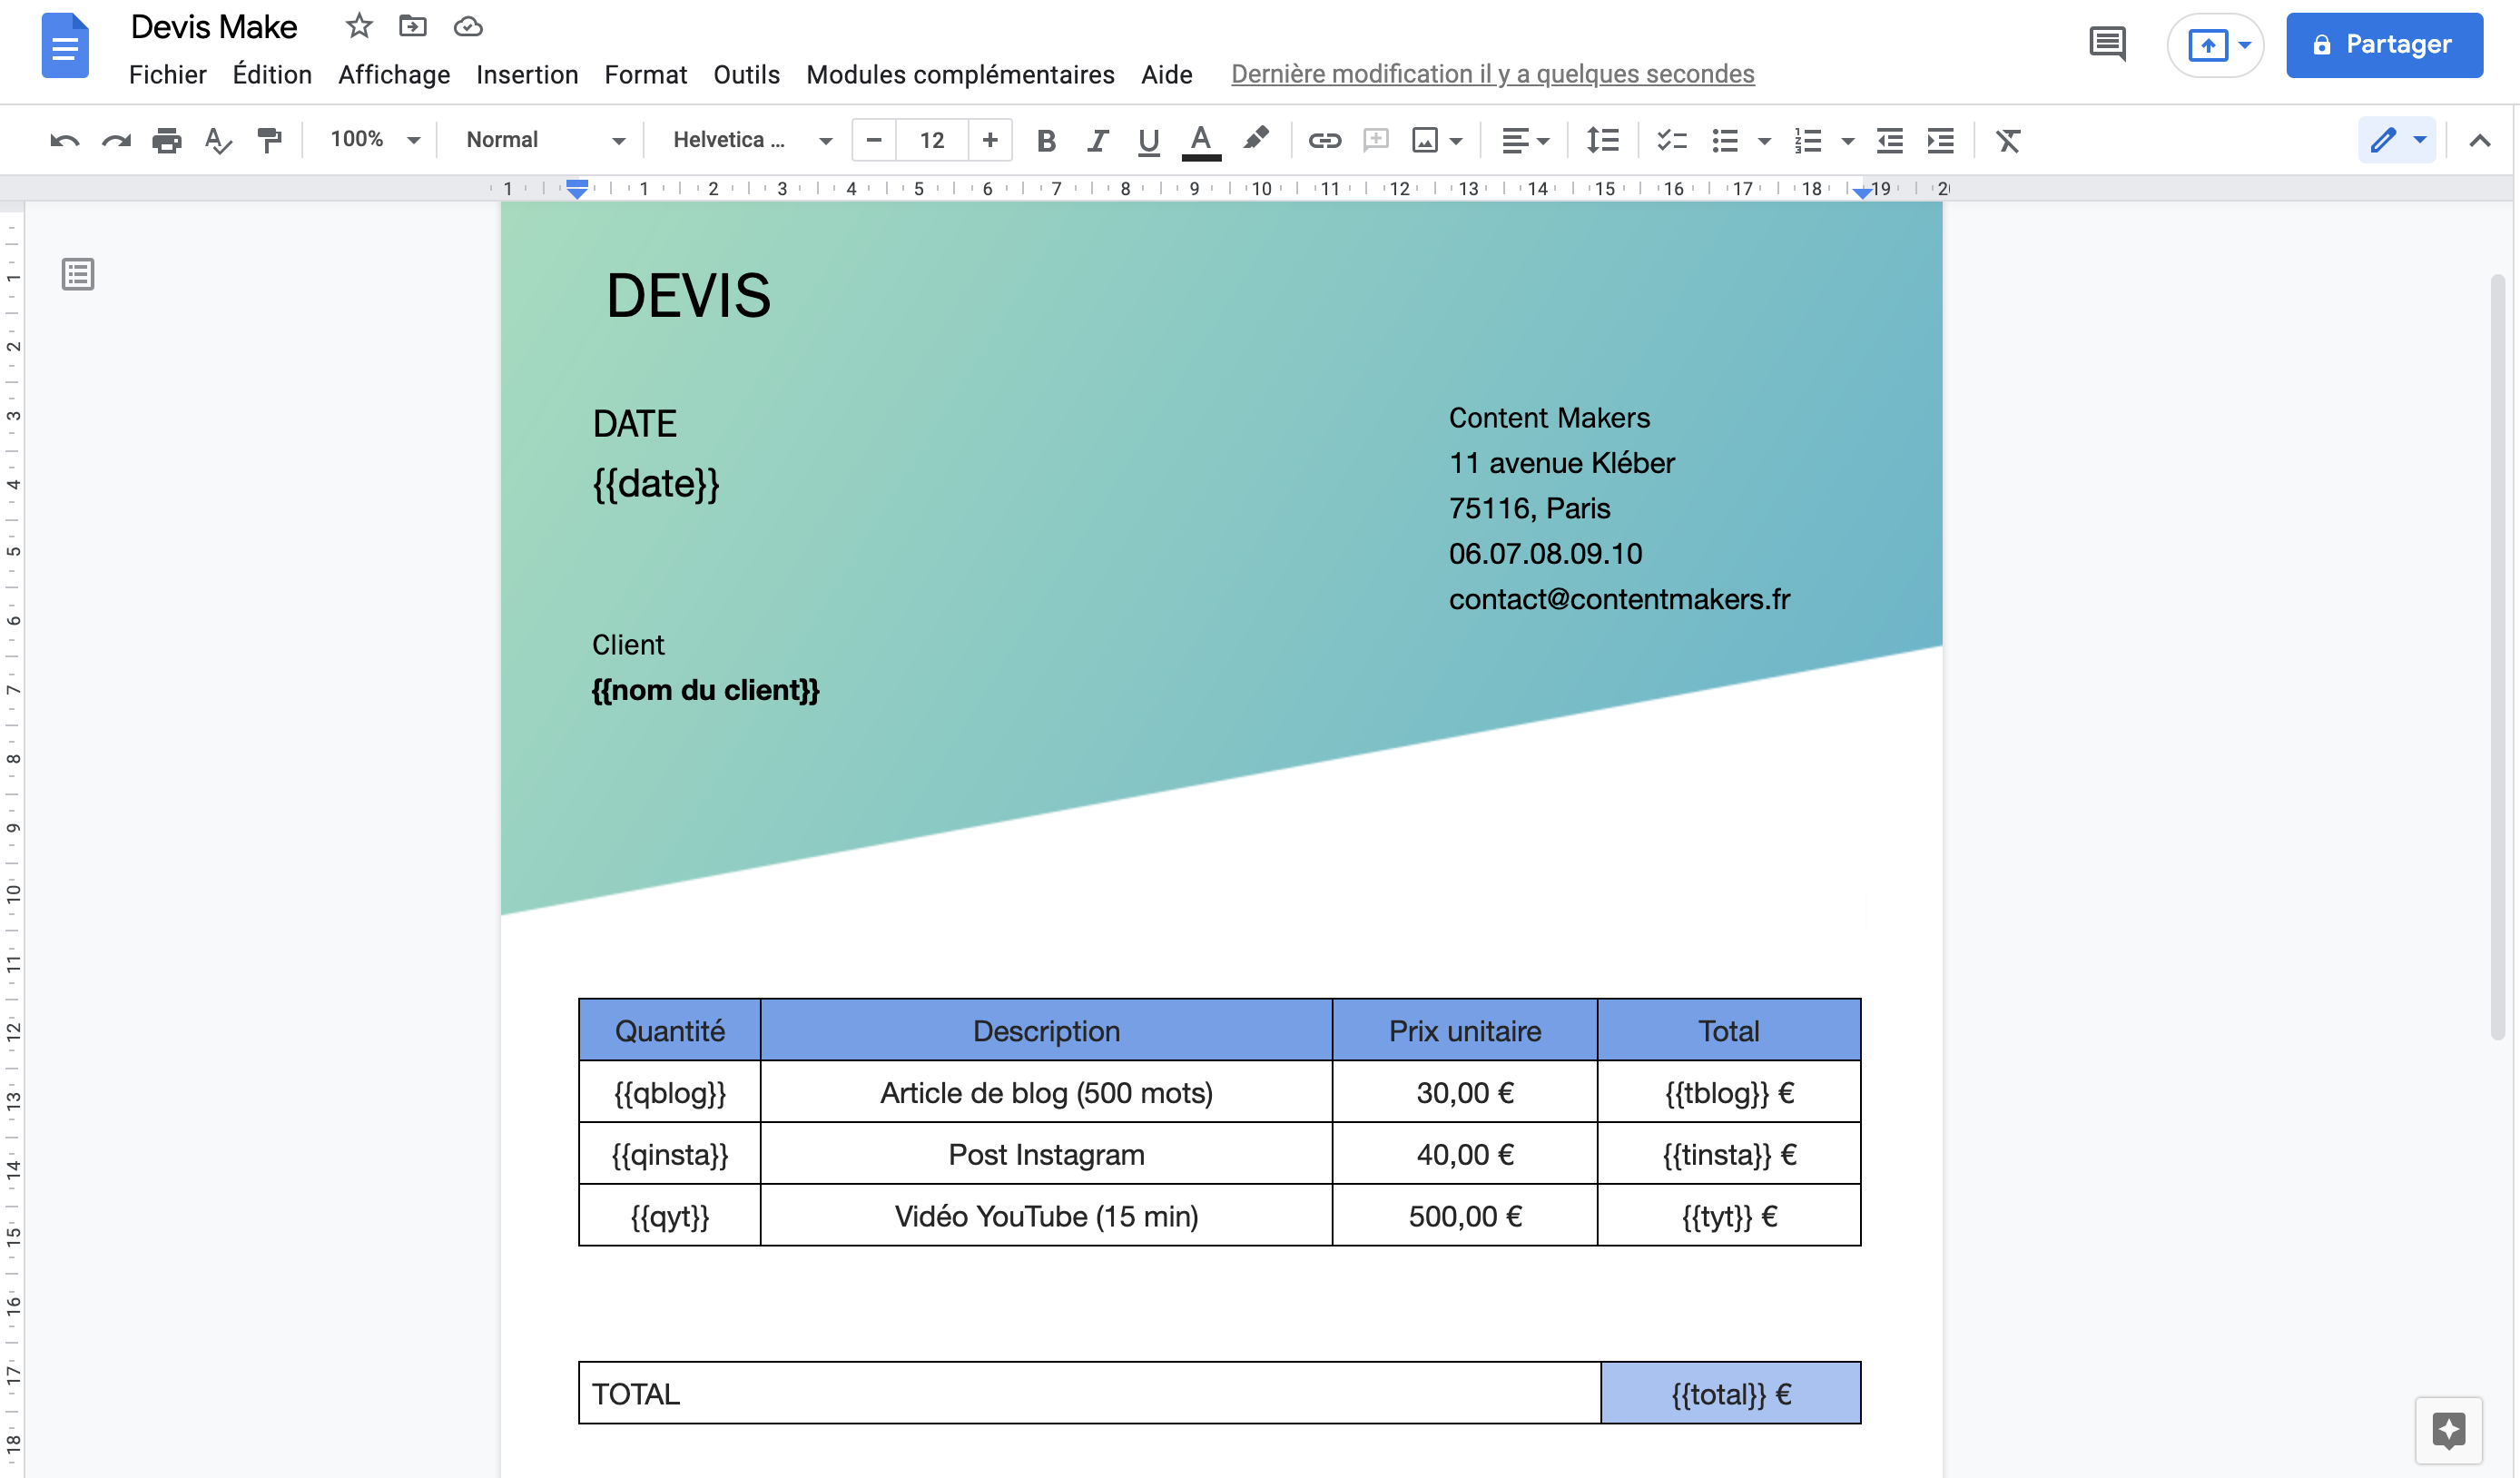The width and height of the screenshot is (2520, 1478).
Task: Open the document outline icon
Action: pyautogui.click(x=78, y=274)
